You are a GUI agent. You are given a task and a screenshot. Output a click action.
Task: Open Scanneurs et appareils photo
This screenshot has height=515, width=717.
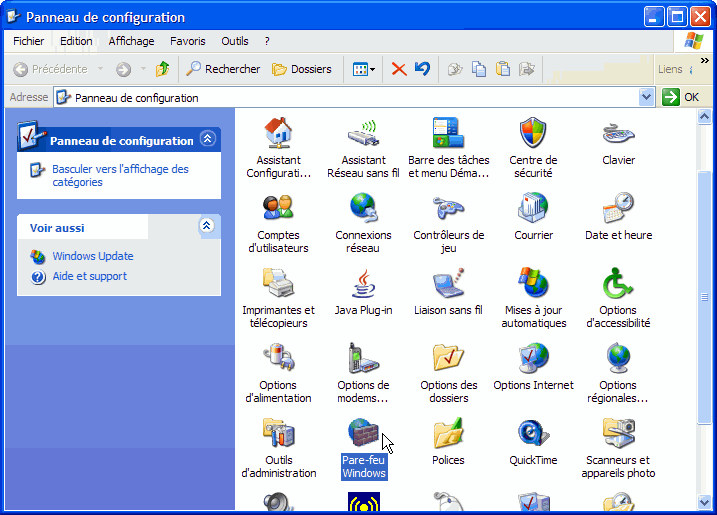coord(618,448)
